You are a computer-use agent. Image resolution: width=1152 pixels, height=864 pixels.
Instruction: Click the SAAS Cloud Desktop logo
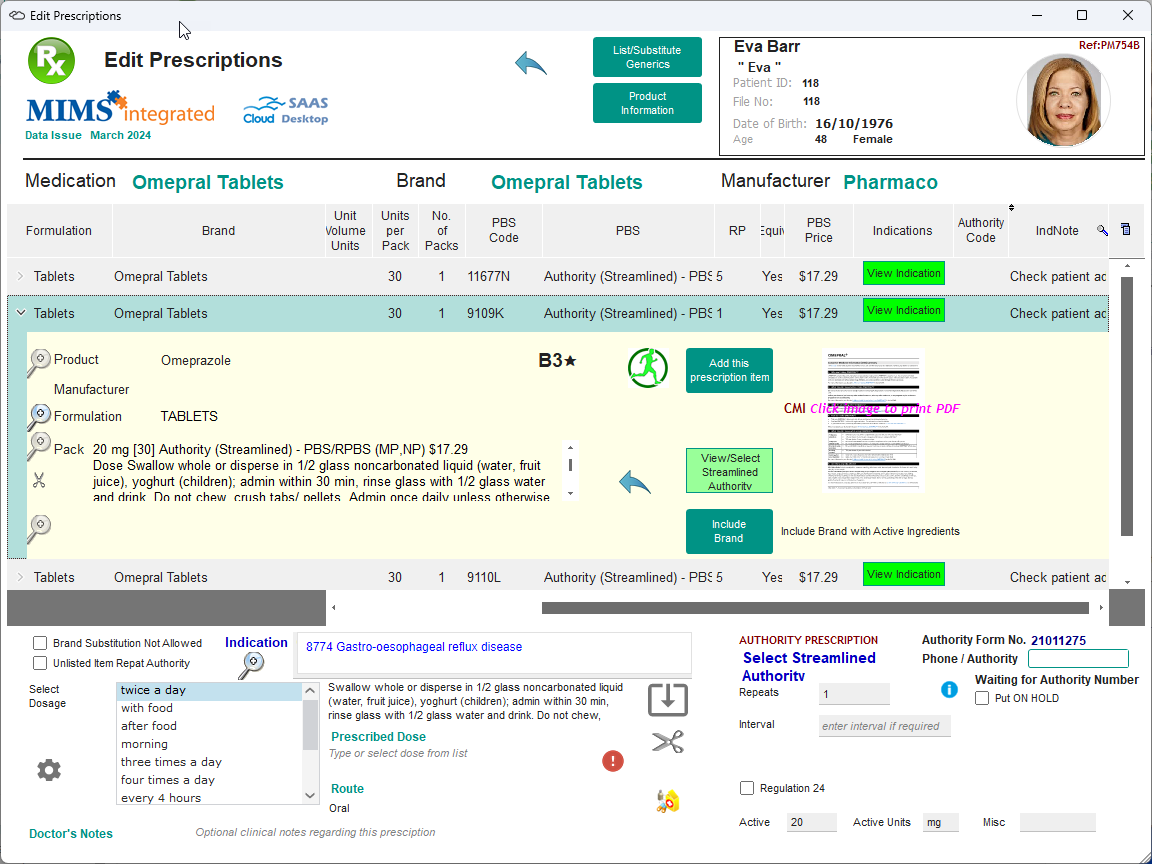(x=286, y=110)
